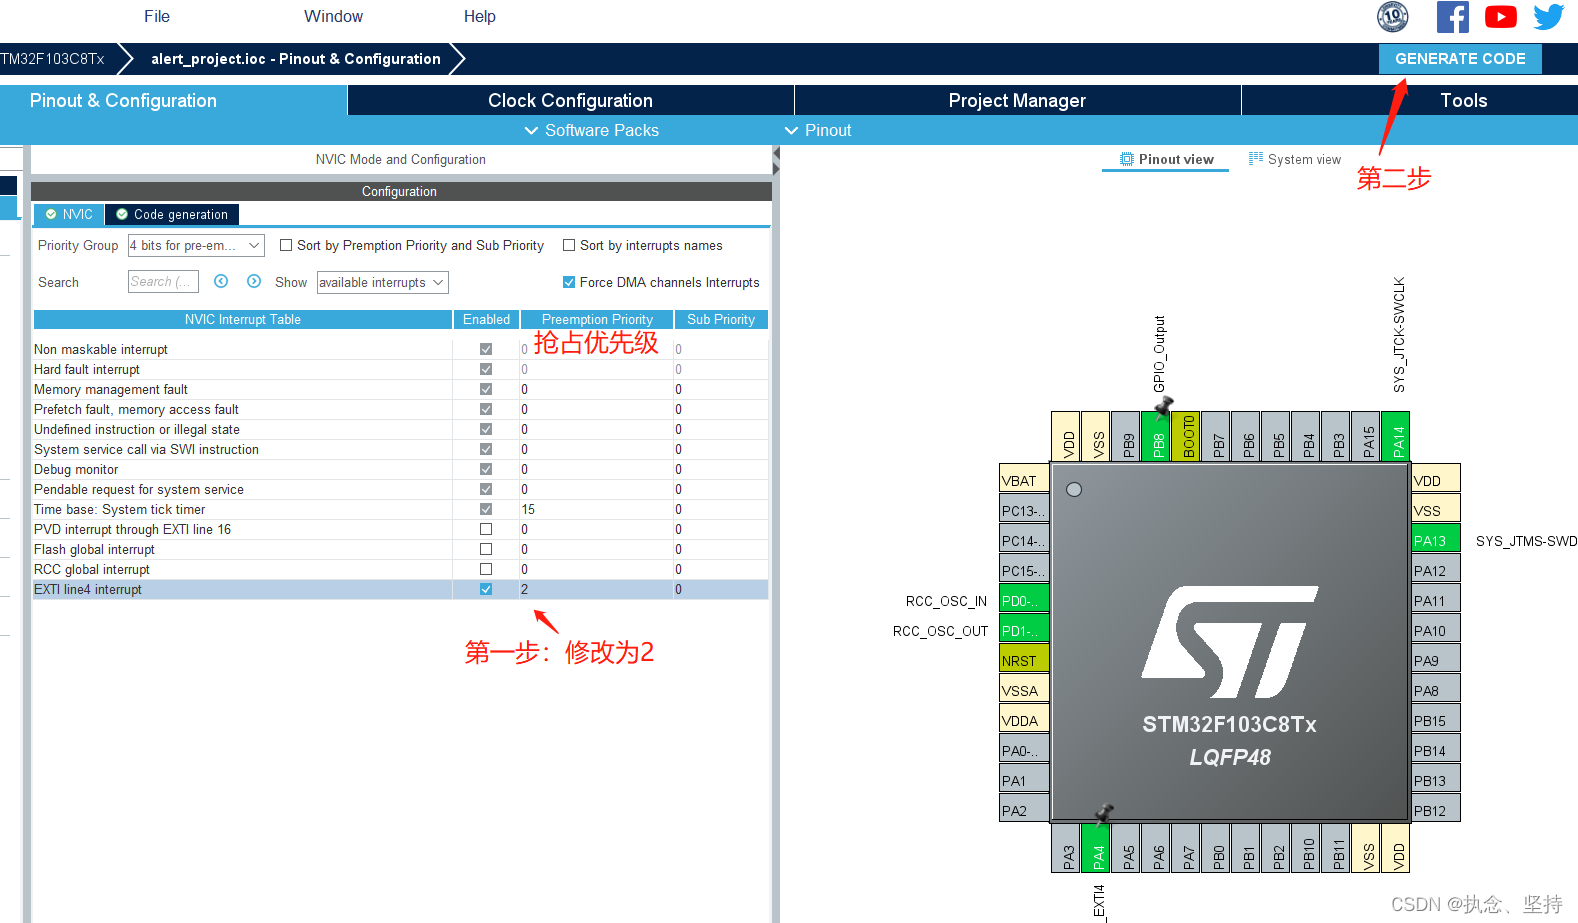The height and width of the screenshot is (923, 1578).
Task: Click the Enabled column header
Action: (x=486, y=319)
